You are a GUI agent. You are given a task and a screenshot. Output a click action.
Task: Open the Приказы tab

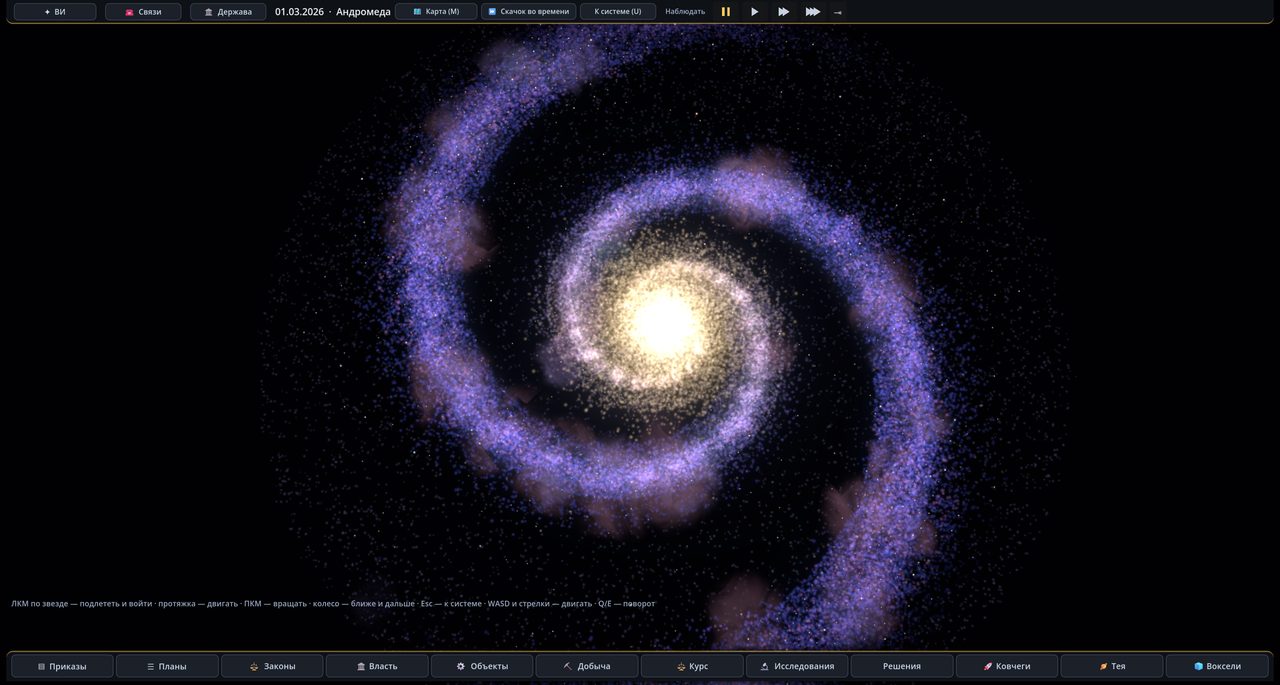(x=62, y=666)
